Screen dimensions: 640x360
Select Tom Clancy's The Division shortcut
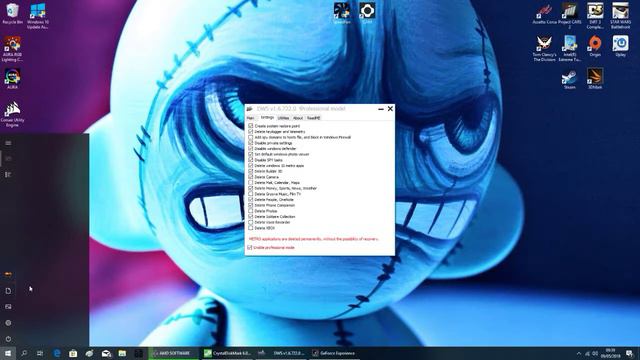[x=544, y=49]
